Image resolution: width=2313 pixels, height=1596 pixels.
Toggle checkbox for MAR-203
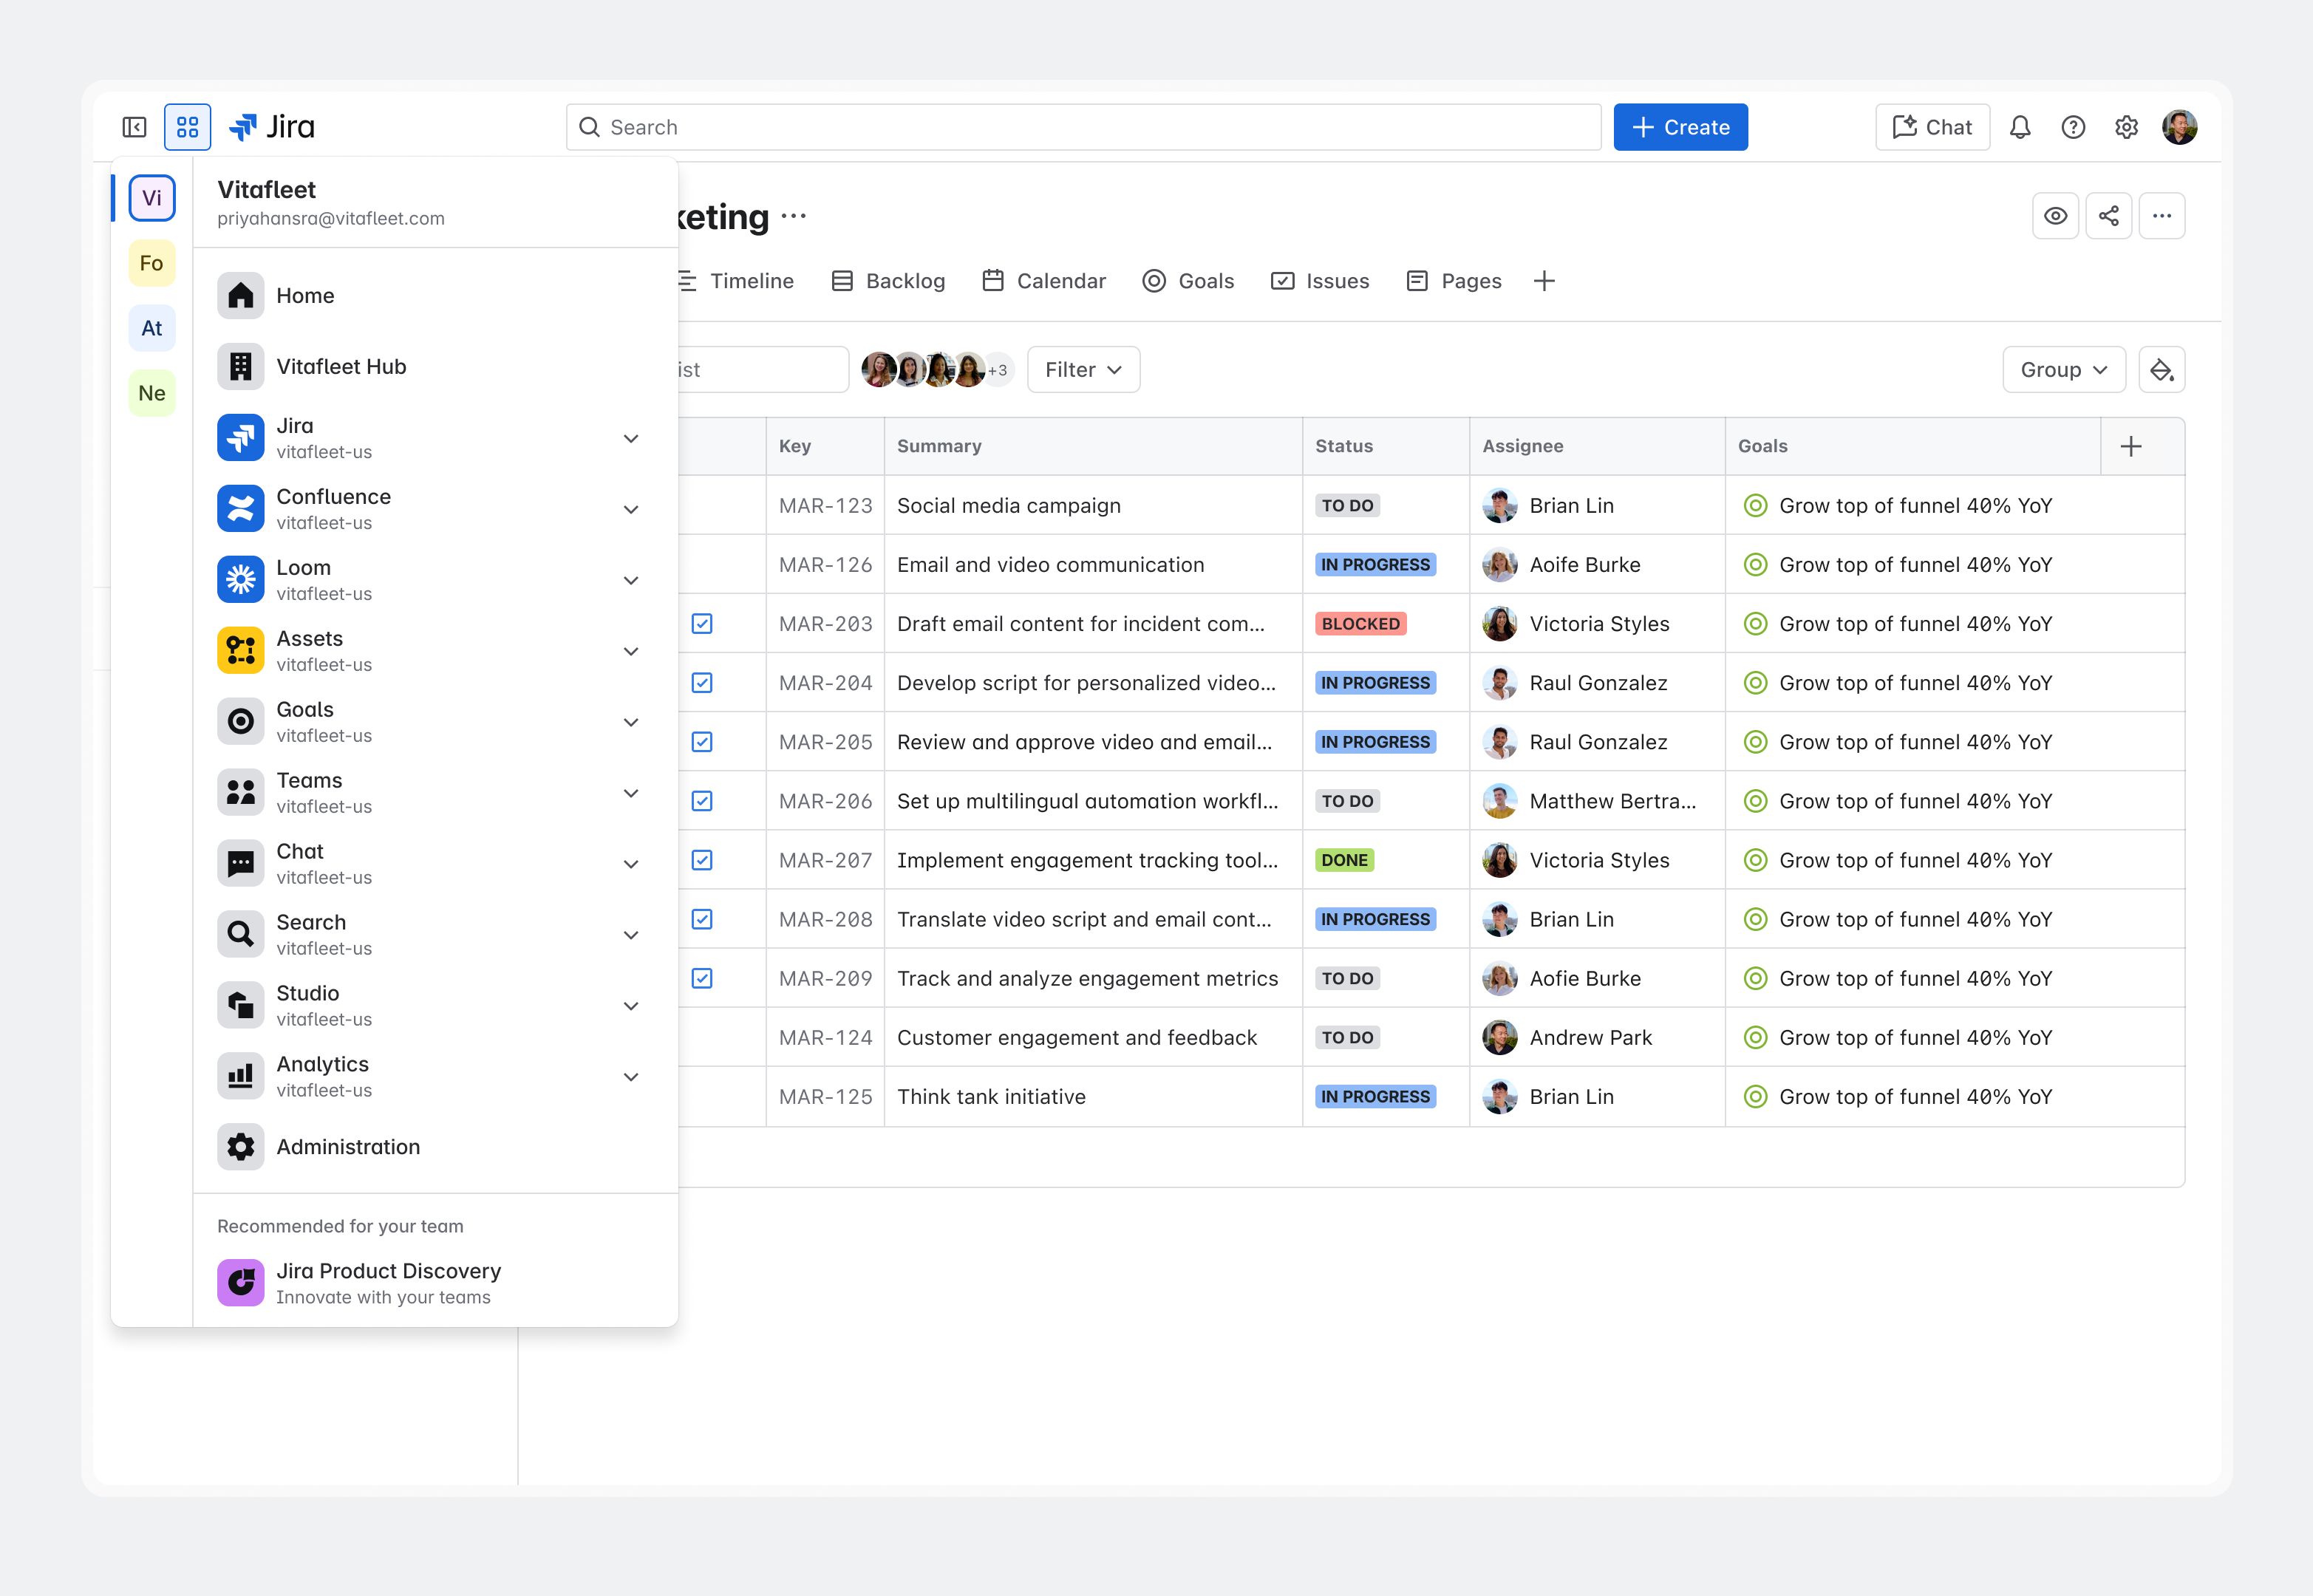[702, 624]
